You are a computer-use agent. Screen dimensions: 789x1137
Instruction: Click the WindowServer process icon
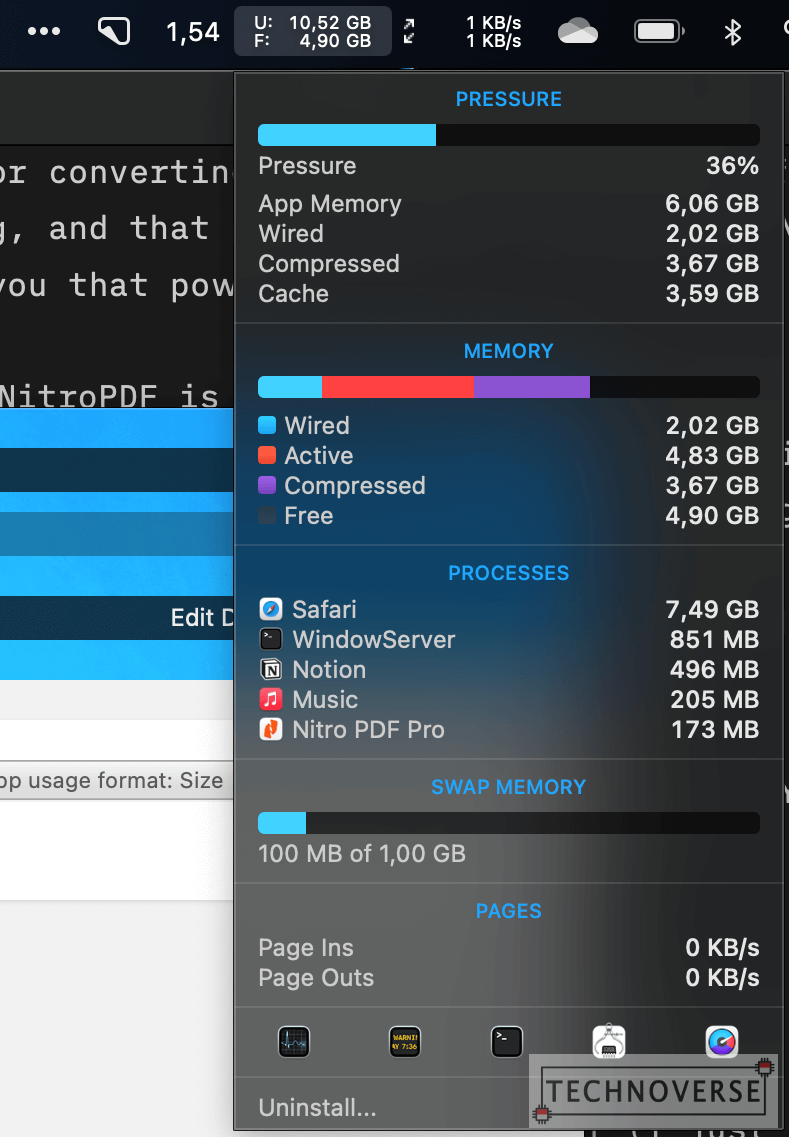[x=270, y=639]
